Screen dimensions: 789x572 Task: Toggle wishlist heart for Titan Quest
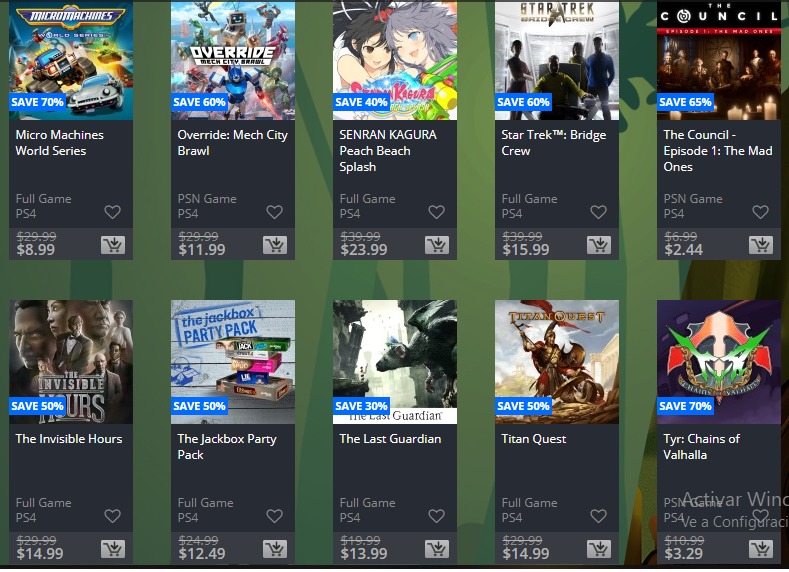[x=599, y=516]
